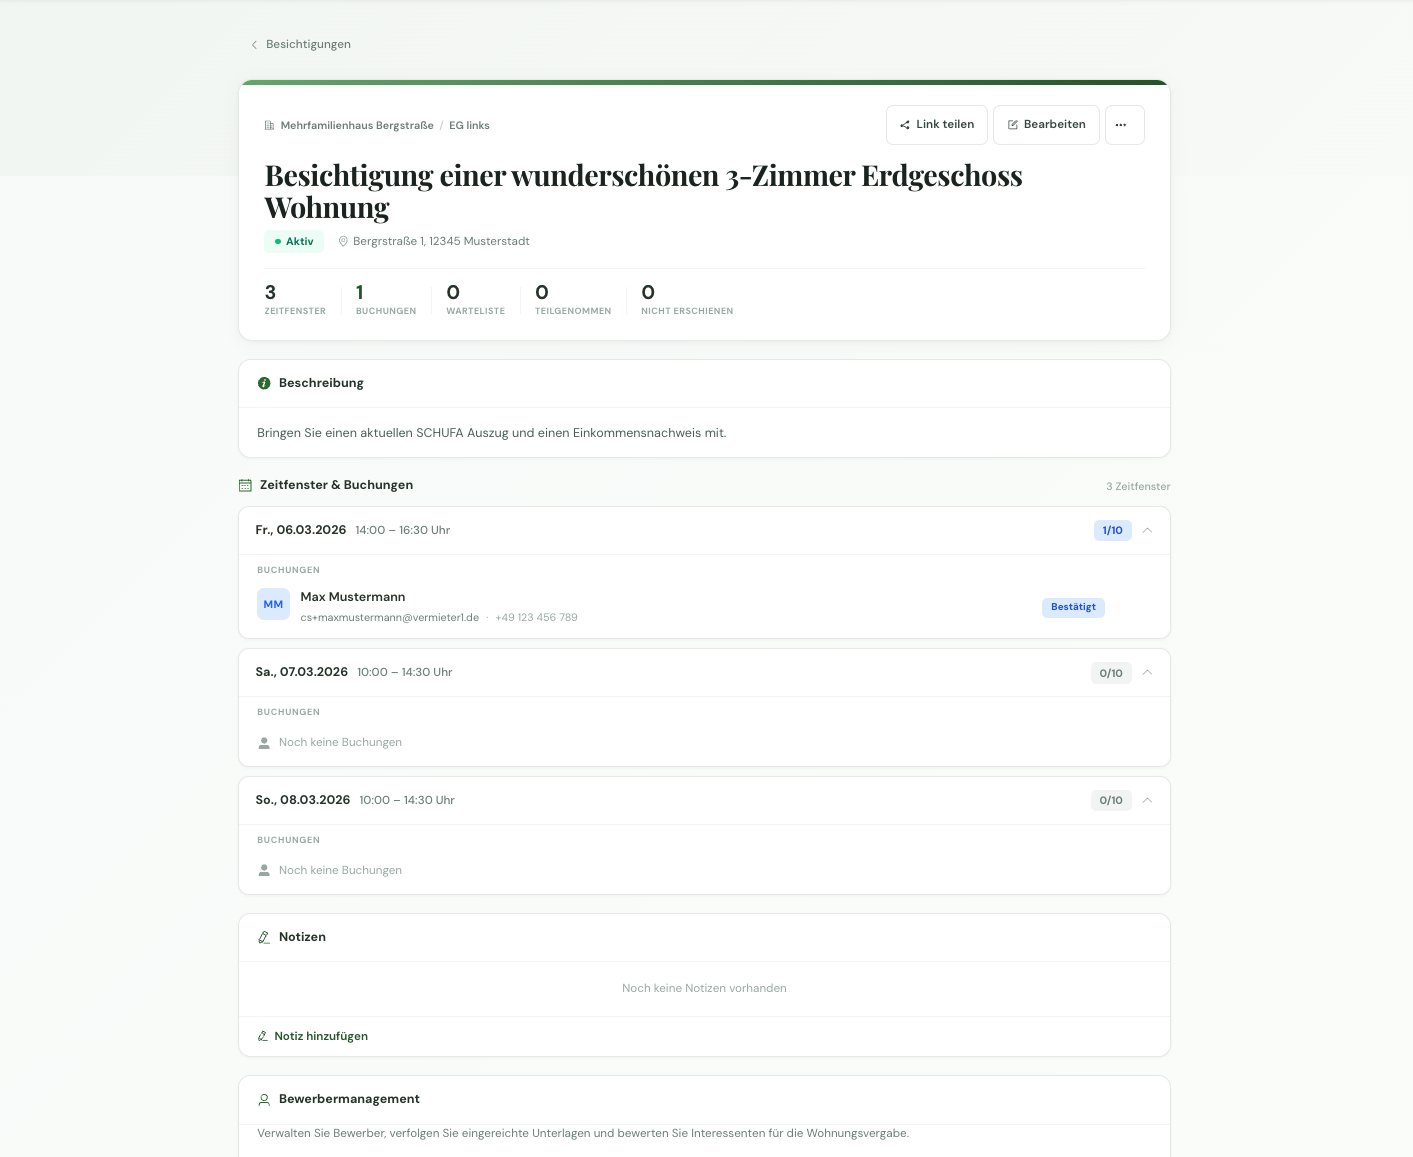Click the calendar icon beside Zeitfenster & Buchungen
Screen dimensions: 1413x1157
point(245,485)
